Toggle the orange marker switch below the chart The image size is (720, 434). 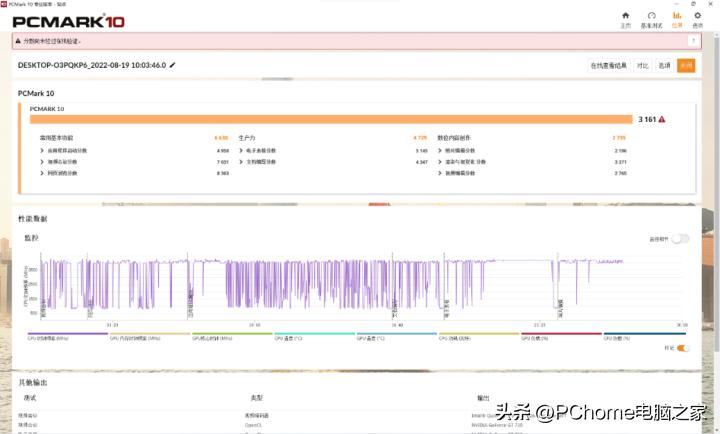[x=683, y=348]
